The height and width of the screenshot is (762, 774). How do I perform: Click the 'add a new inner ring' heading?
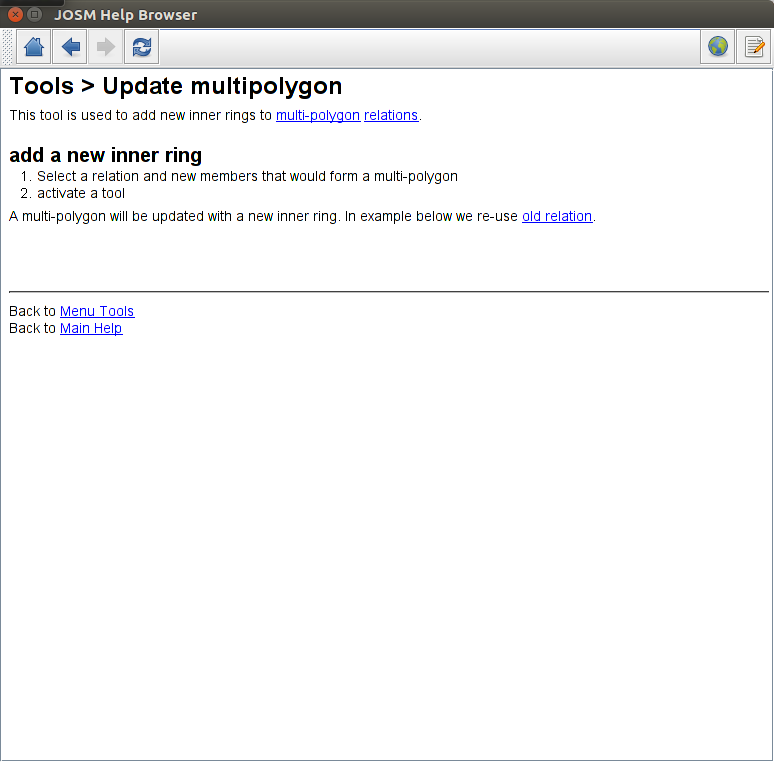point(106,155)
